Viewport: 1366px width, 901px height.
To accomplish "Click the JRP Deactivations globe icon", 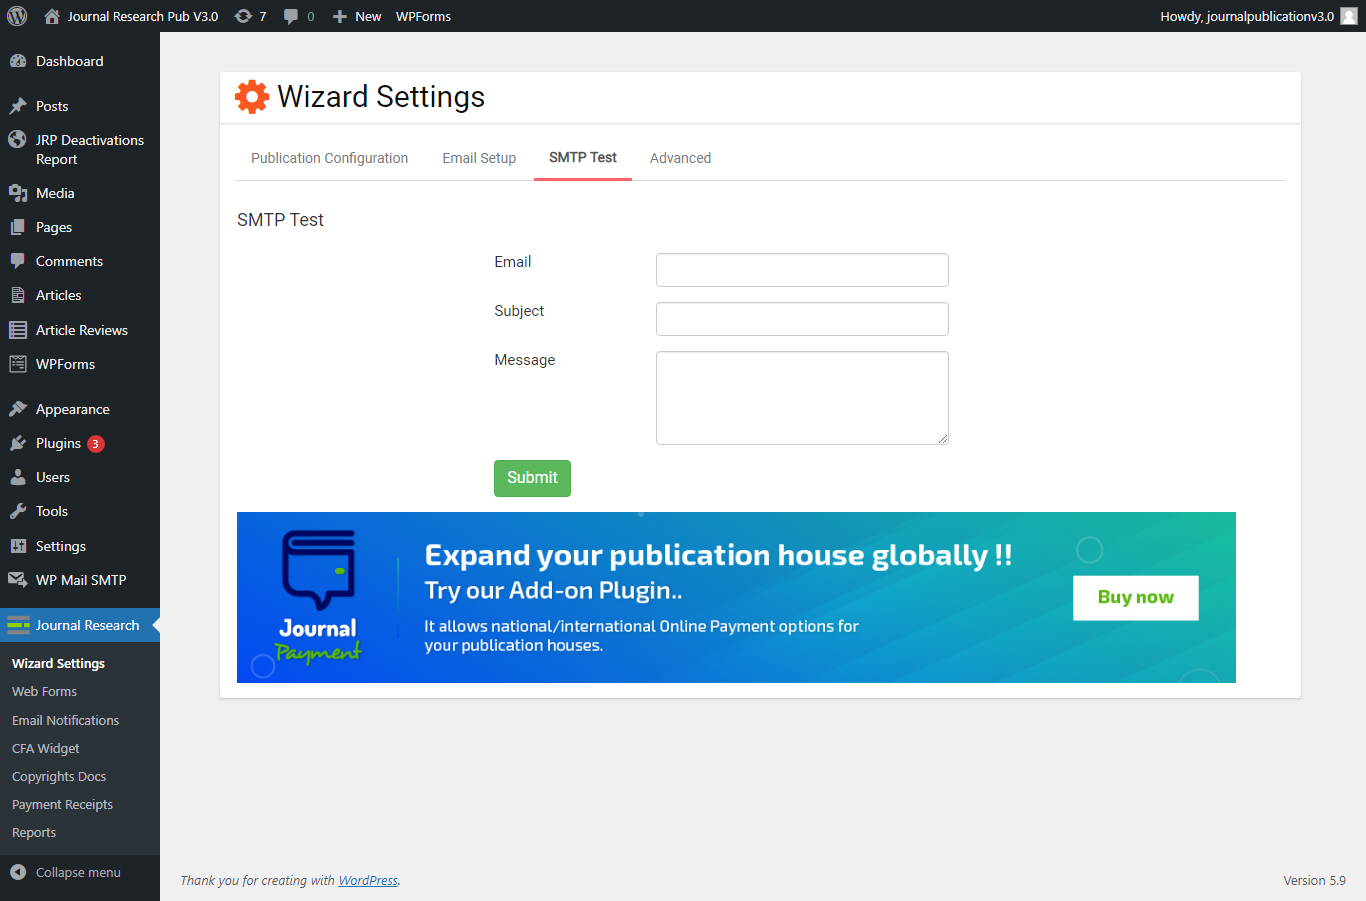I will coord(18,140).
